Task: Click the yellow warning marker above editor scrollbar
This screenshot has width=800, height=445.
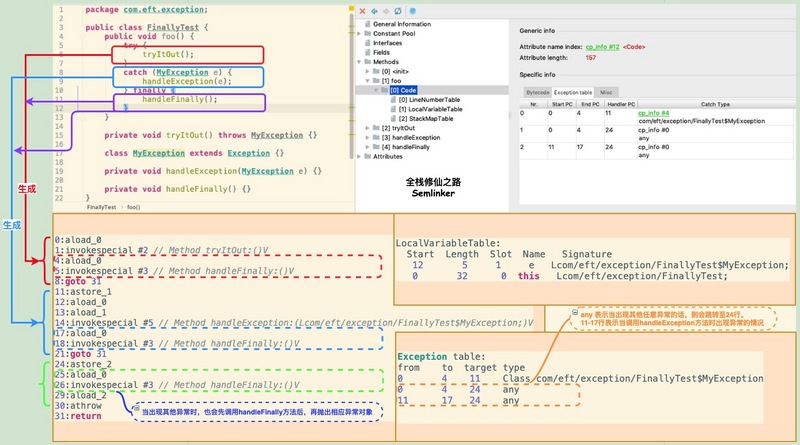Action: [x=351, y=8]
